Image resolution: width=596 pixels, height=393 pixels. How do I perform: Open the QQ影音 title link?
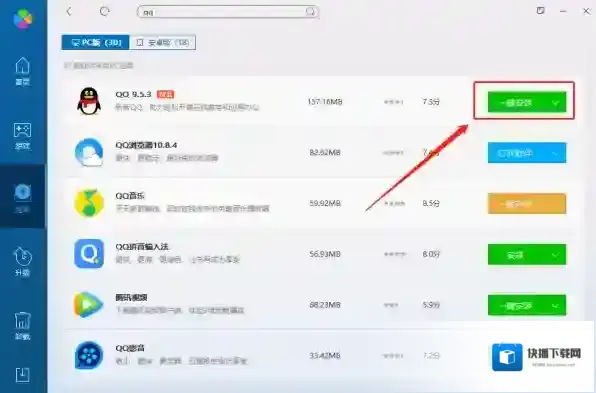tap(130, 348)
